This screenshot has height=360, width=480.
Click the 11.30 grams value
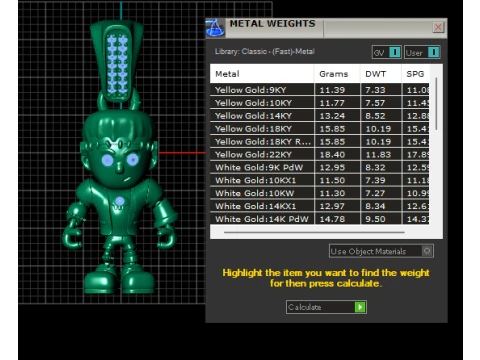(332, 194)
